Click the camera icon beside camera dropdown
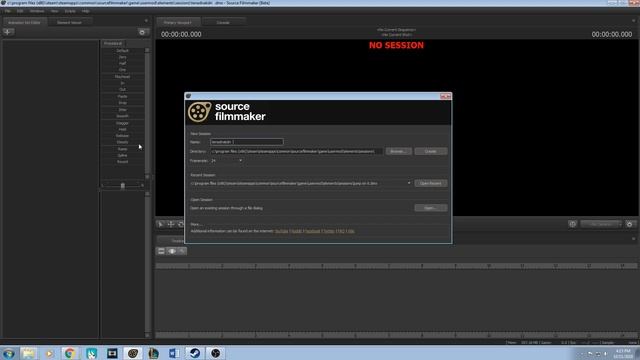Screen dimensions: 640x360 (573, 224)
